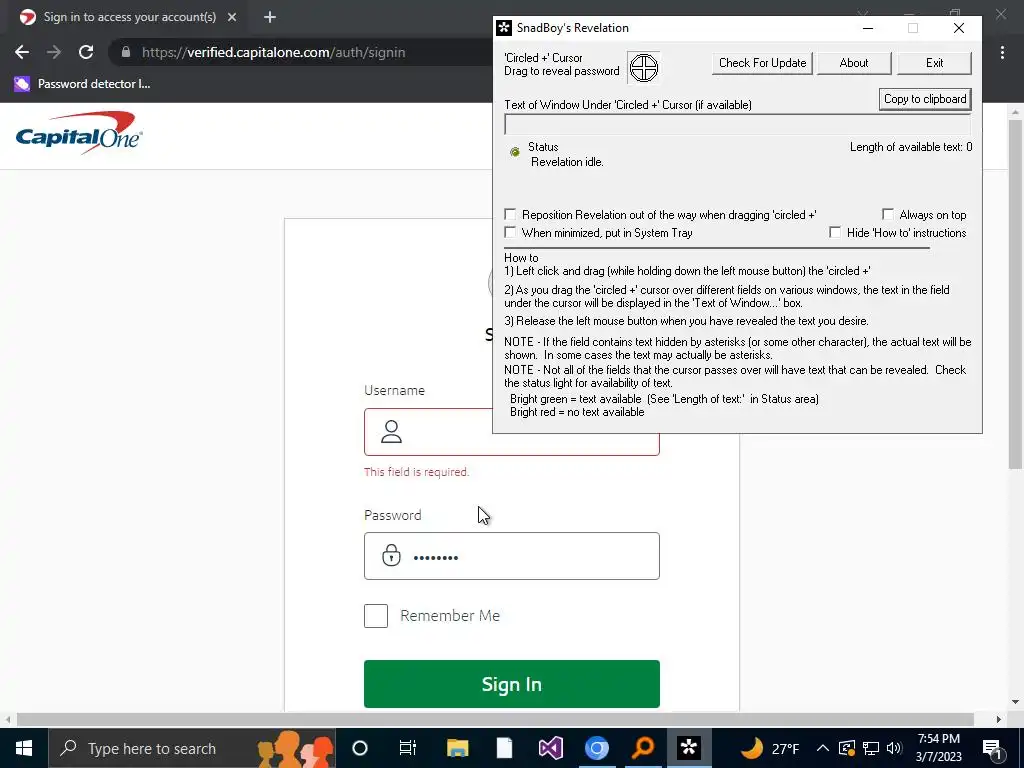This screenshot has width=1024, height=768.
Task: Click the Text of Window text box
Action: (737, 125)
